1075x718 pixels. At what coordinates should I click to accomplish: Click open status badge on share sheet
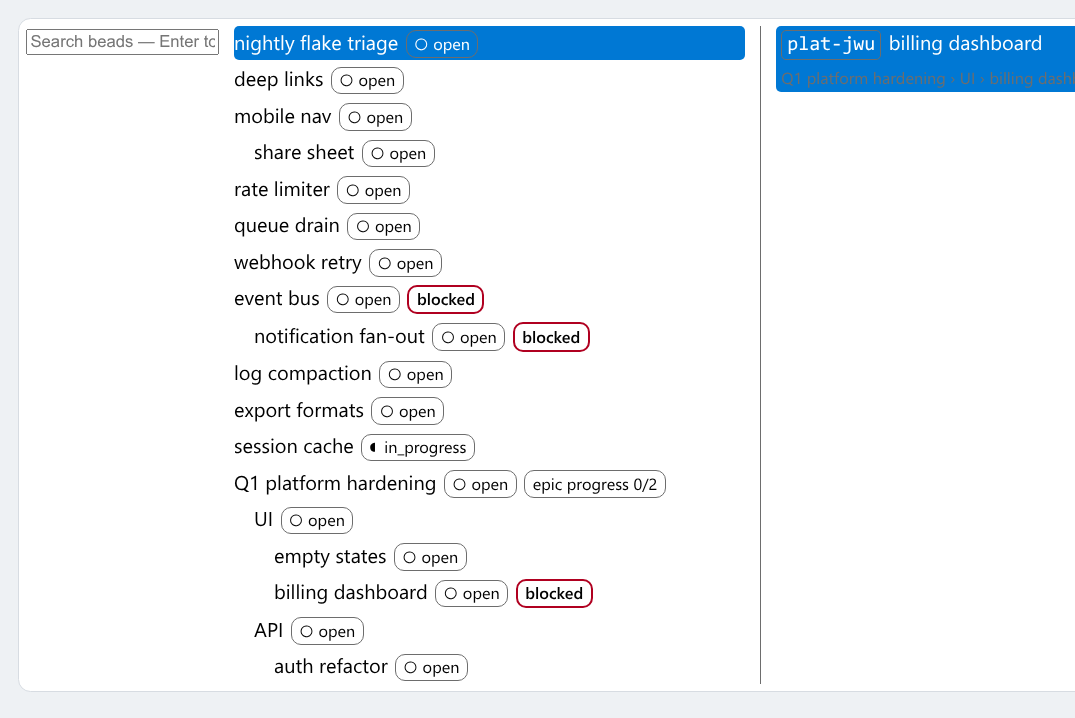398,154
